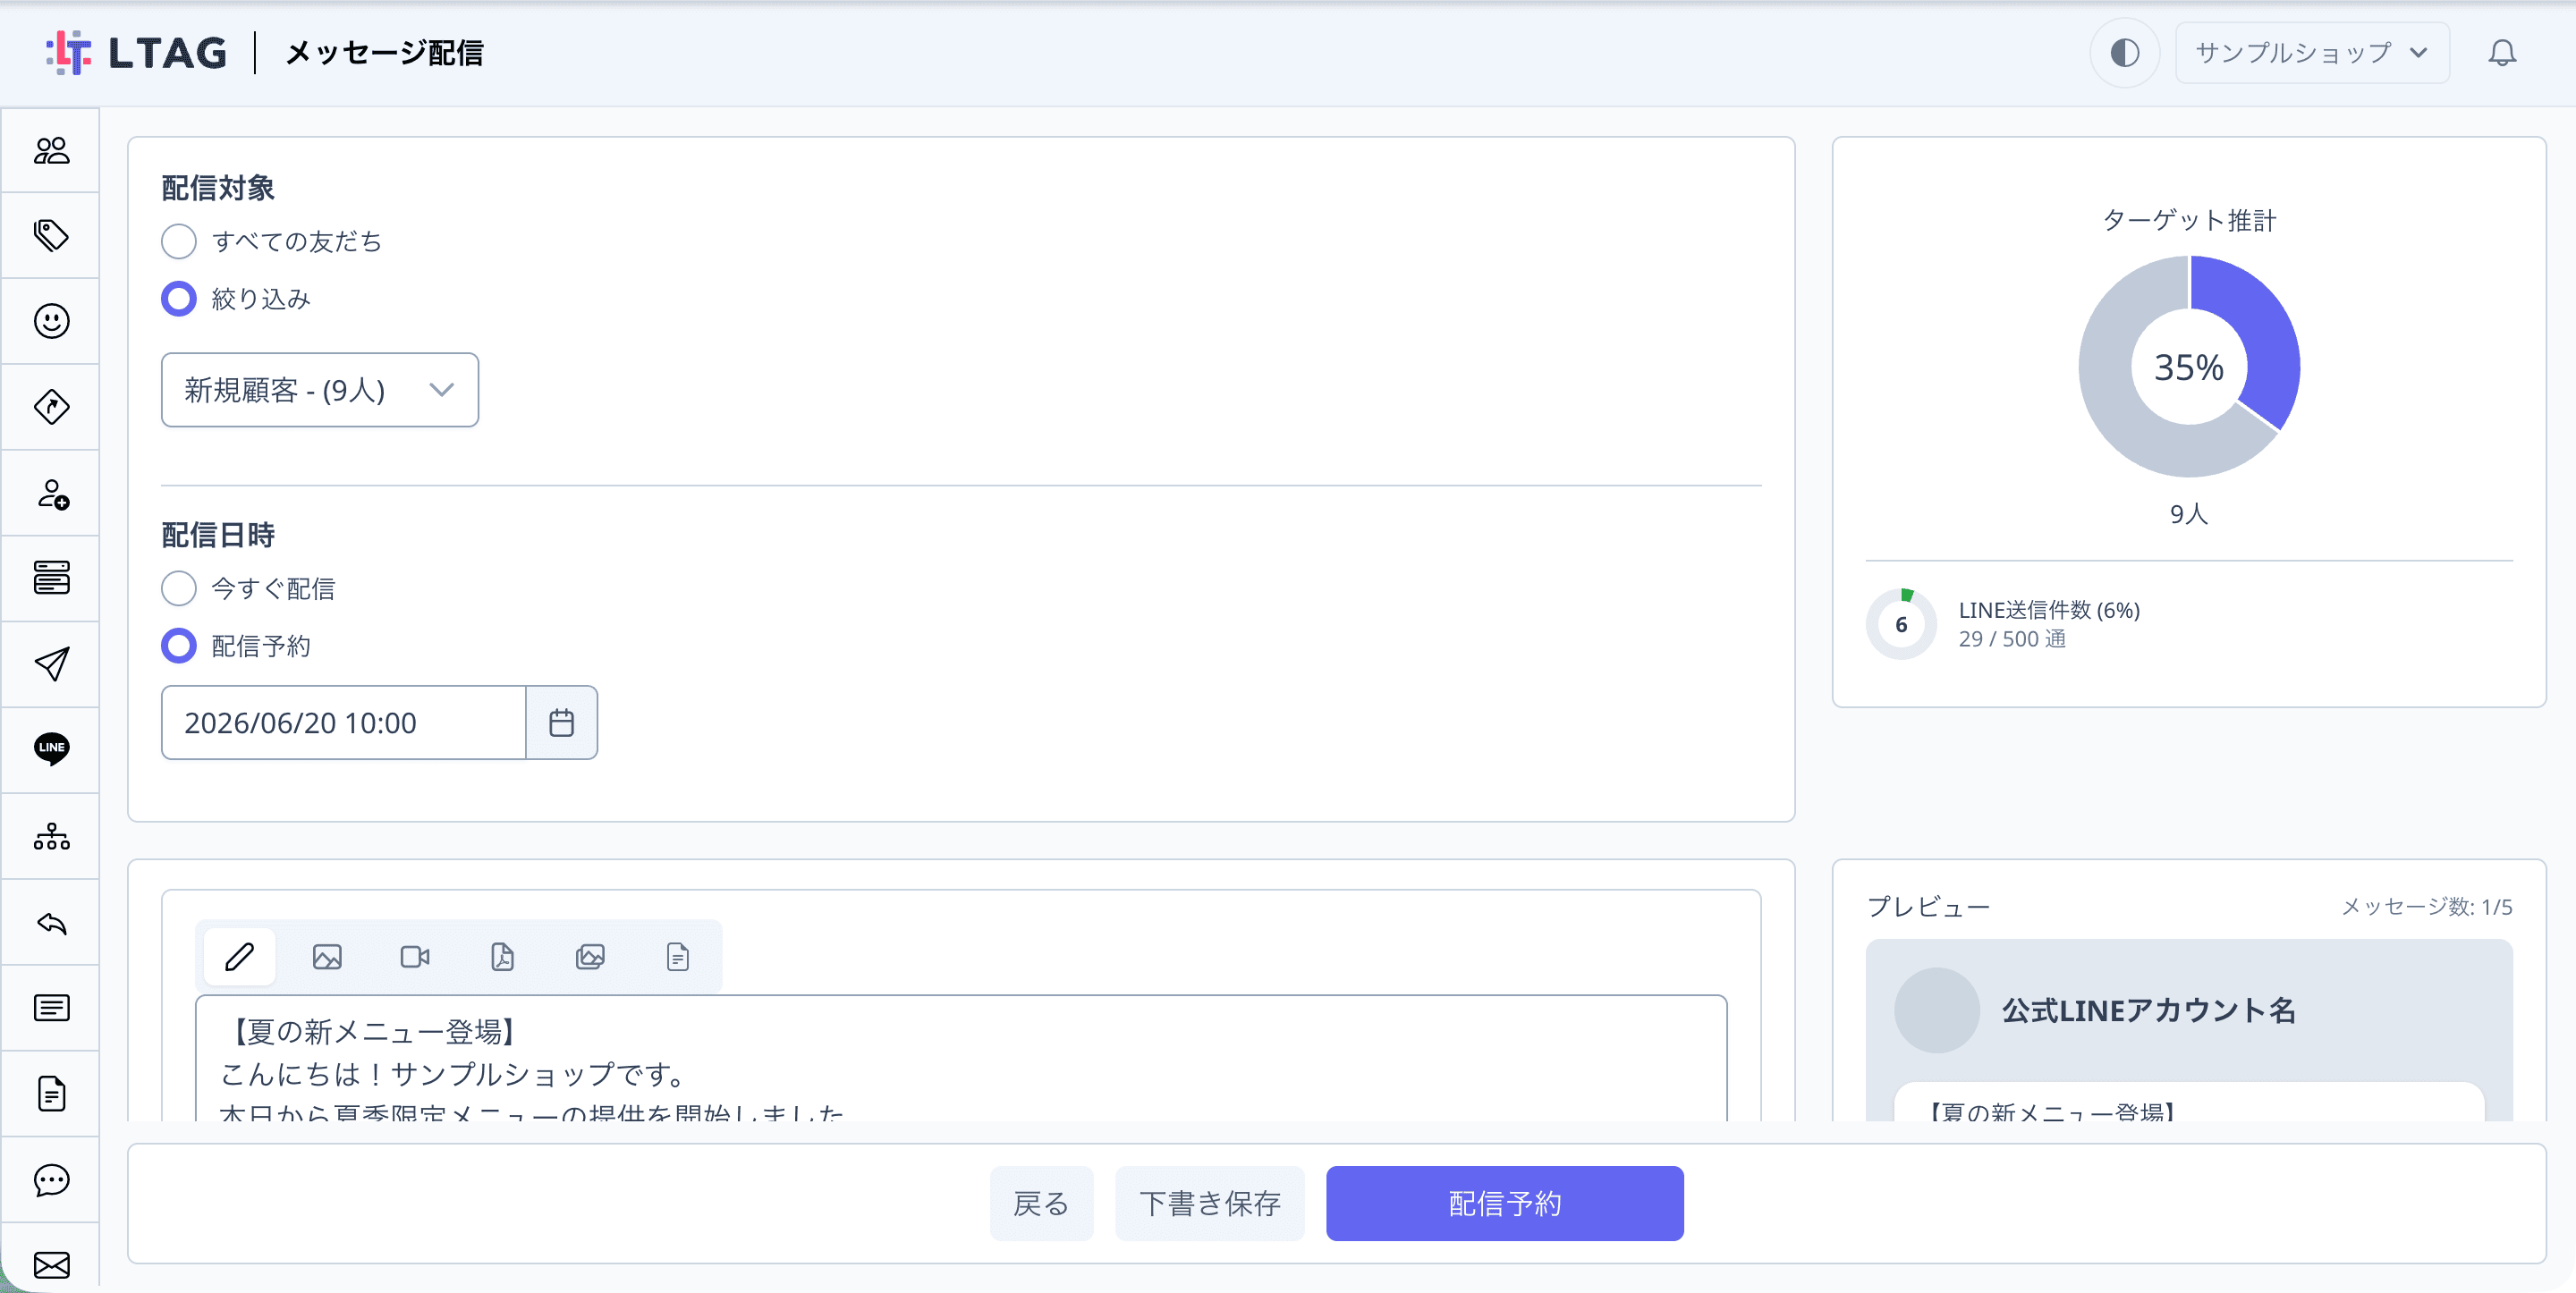Choose the 絞り込み radio option
The height and width of the screenshot is (1293, 2576).
[179, 298]
